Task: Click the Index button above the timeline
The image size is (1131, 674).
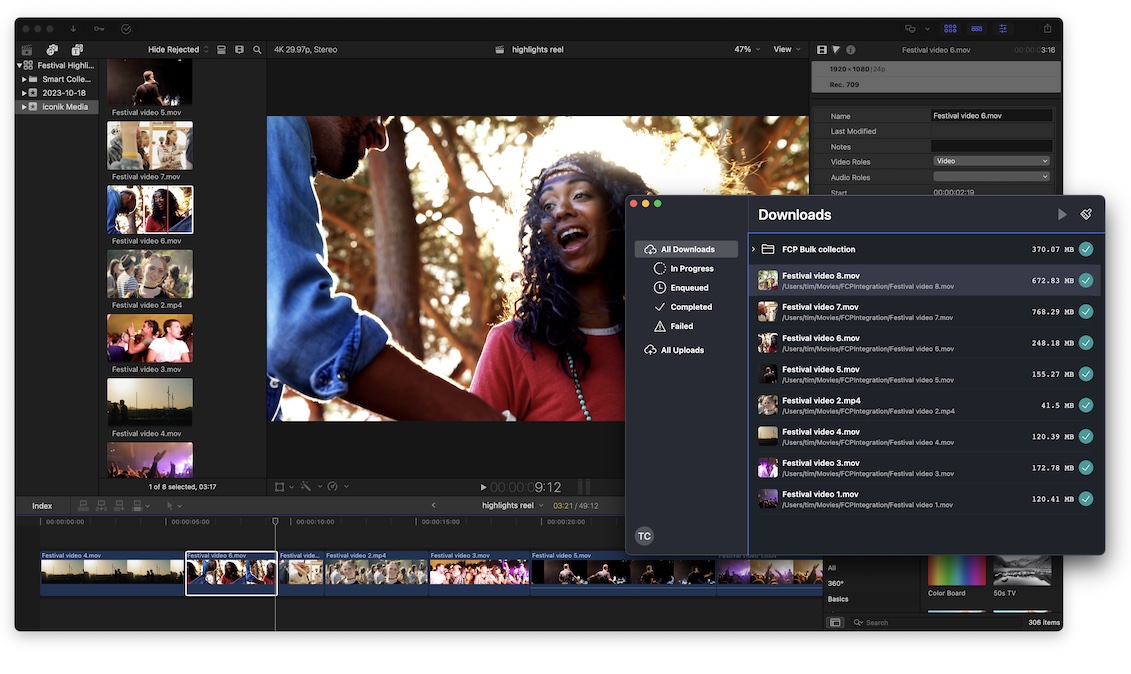Action: 41,506
